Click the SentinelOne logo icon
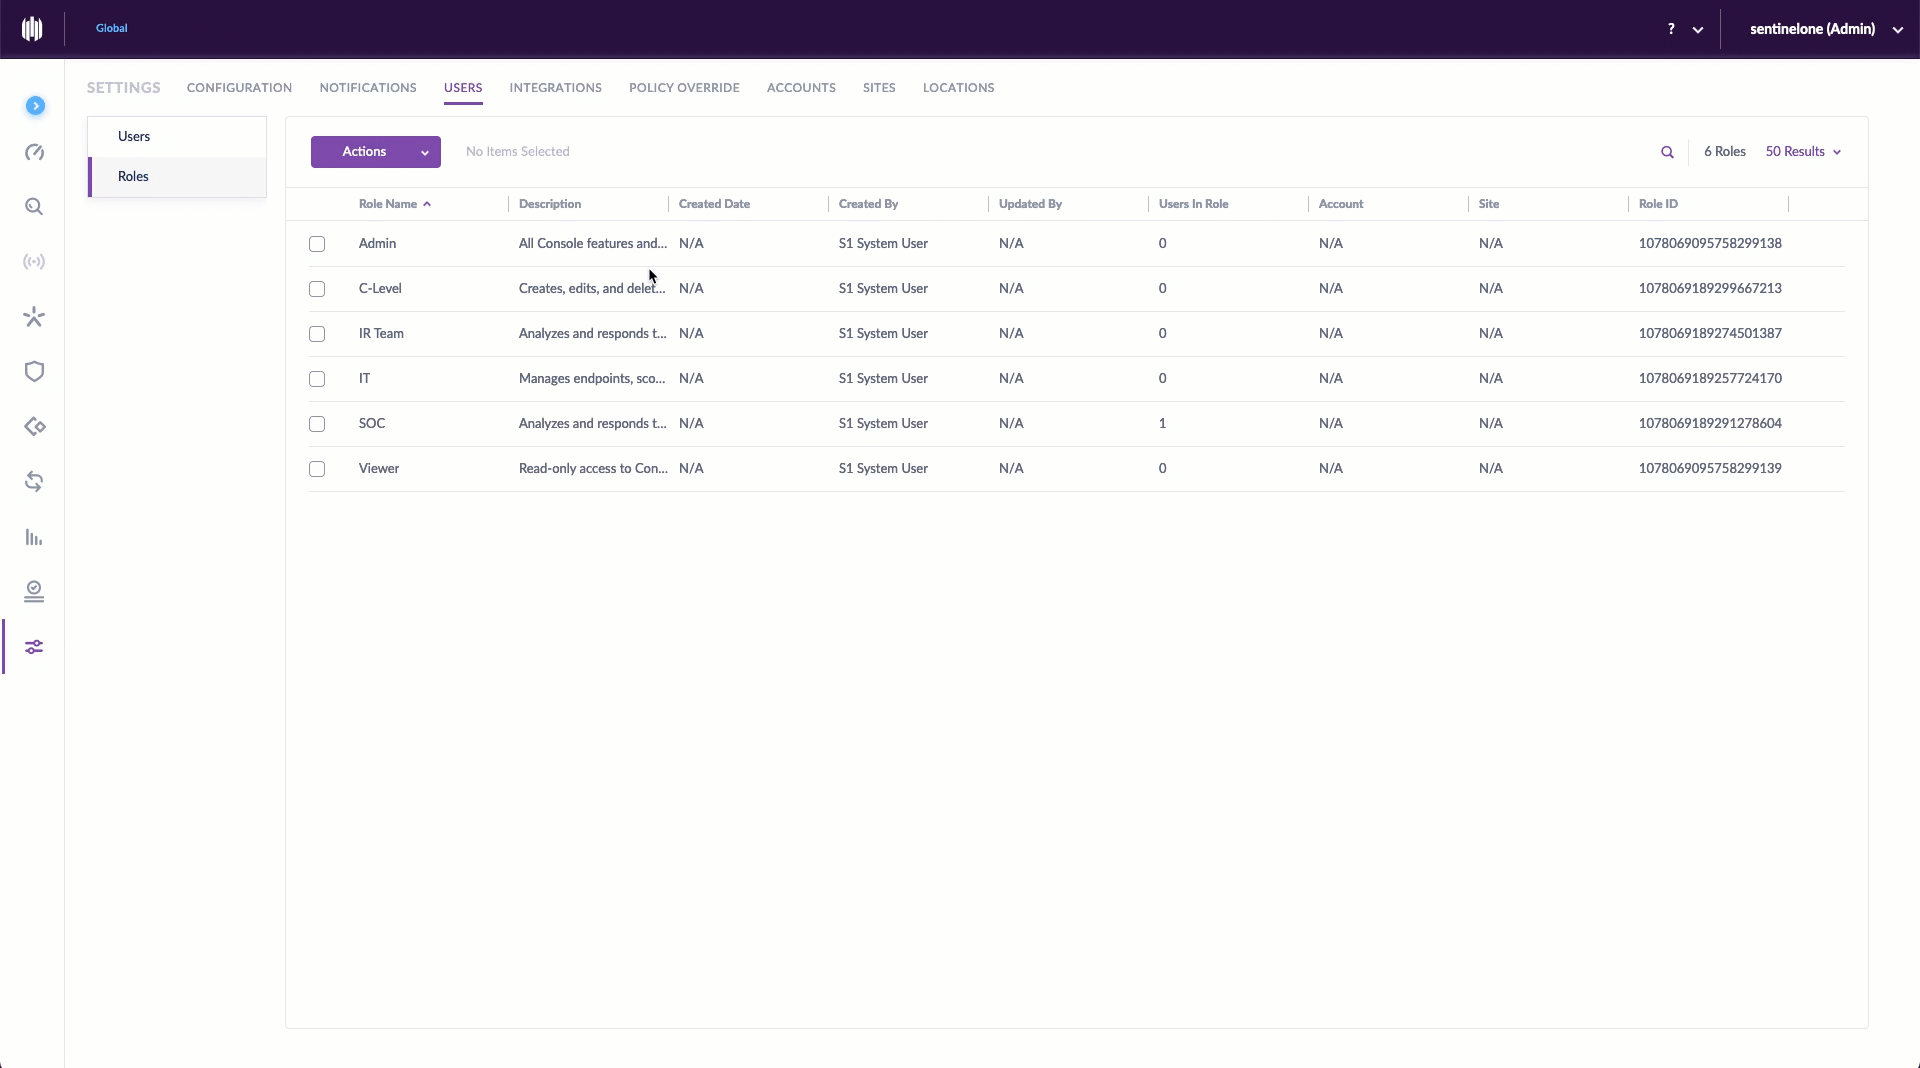 (x=32, y=29)
